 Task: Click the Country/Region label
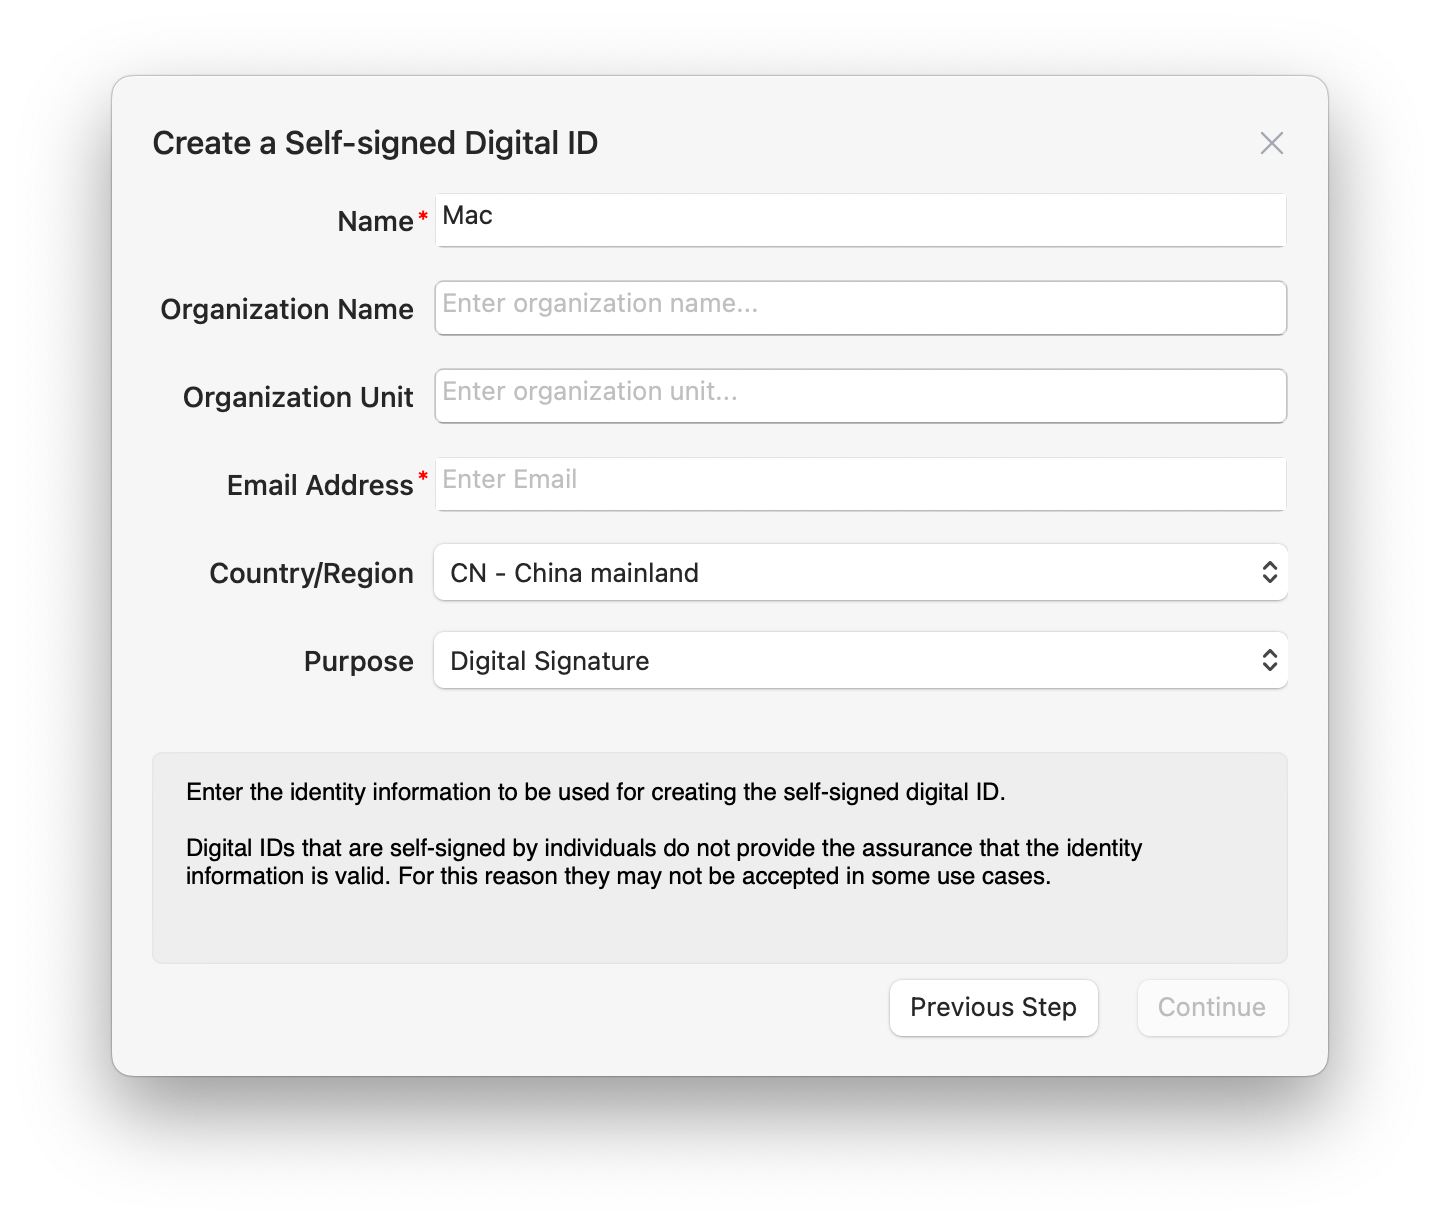pos(311,573)
